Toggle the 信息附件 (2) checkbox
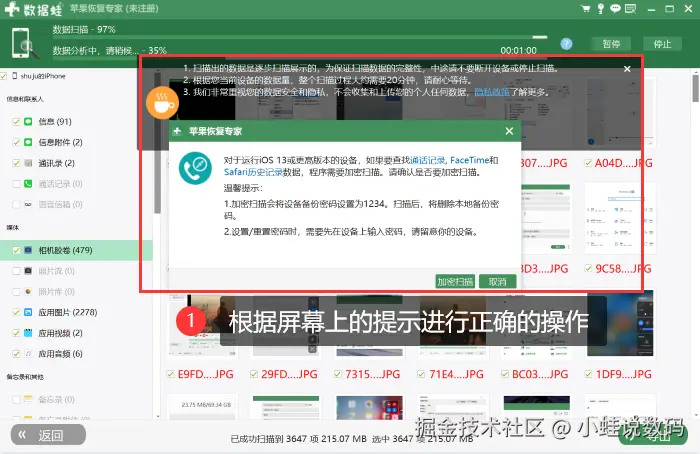The image size is (700, 454). (17, 142)
